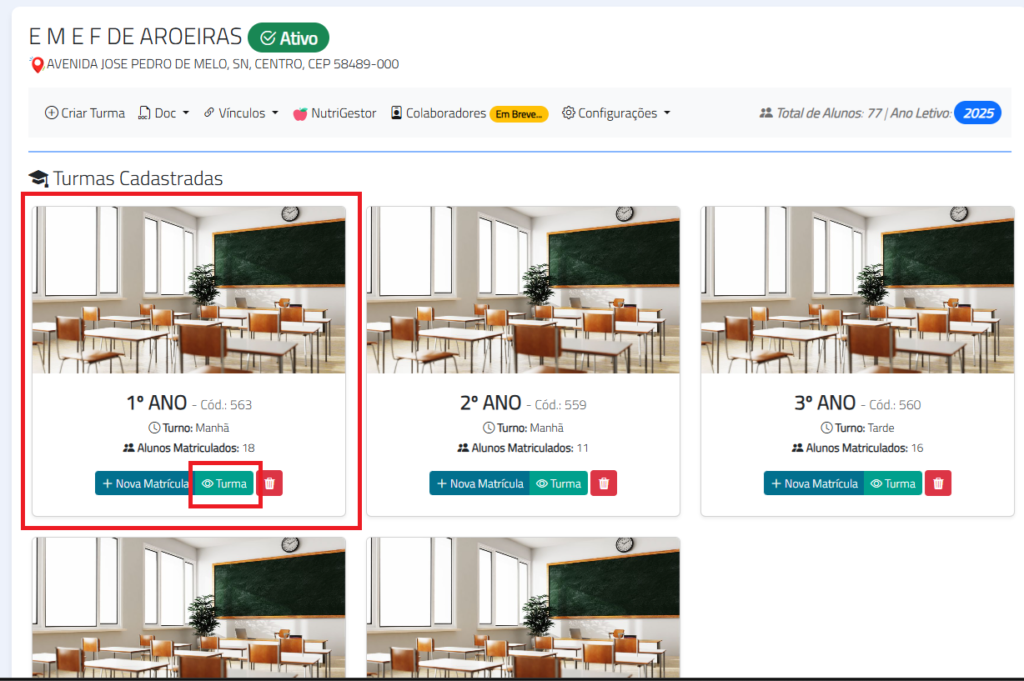Open the Colaboradores menu item
The height and width of the screenshot is (681, 1024).
[445, 113]
